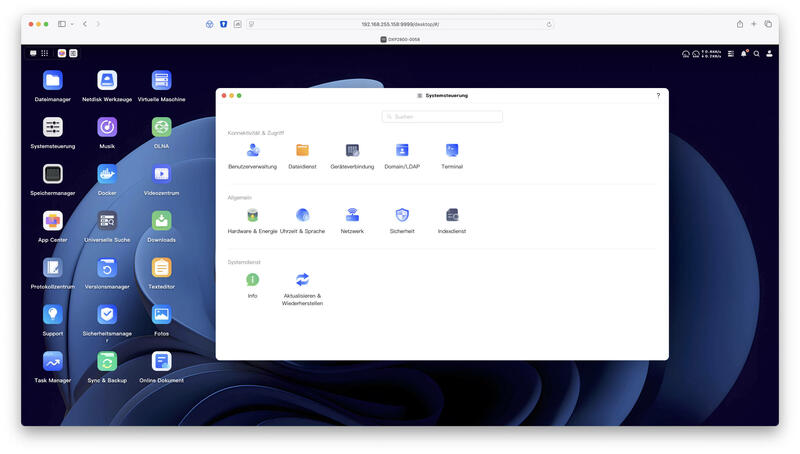Select the browser tab DXP2800-0058
Viewport: 800px width, 454px height.
pos(400,39)
